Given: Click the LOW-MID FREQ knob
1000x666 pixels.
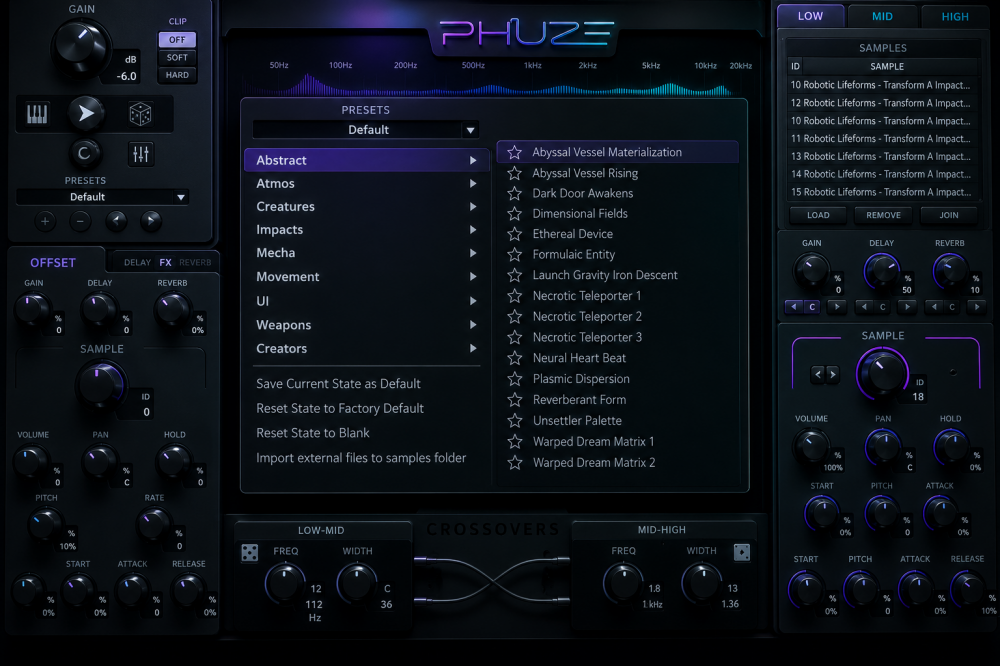Looking at the screenshot, I should coord(284,582).
